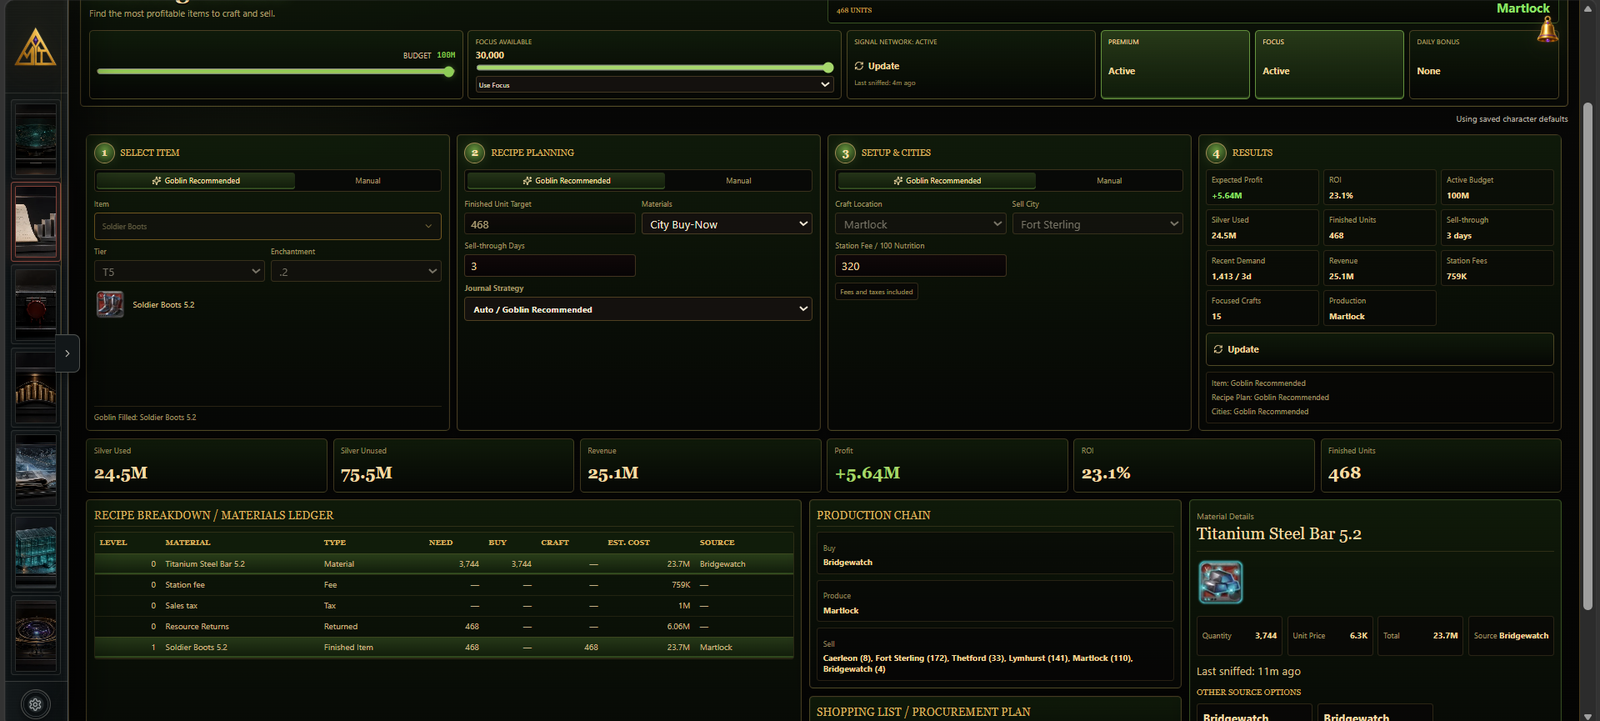
Task: Click the Martlock label at top right
Action: coord(1523,8)
